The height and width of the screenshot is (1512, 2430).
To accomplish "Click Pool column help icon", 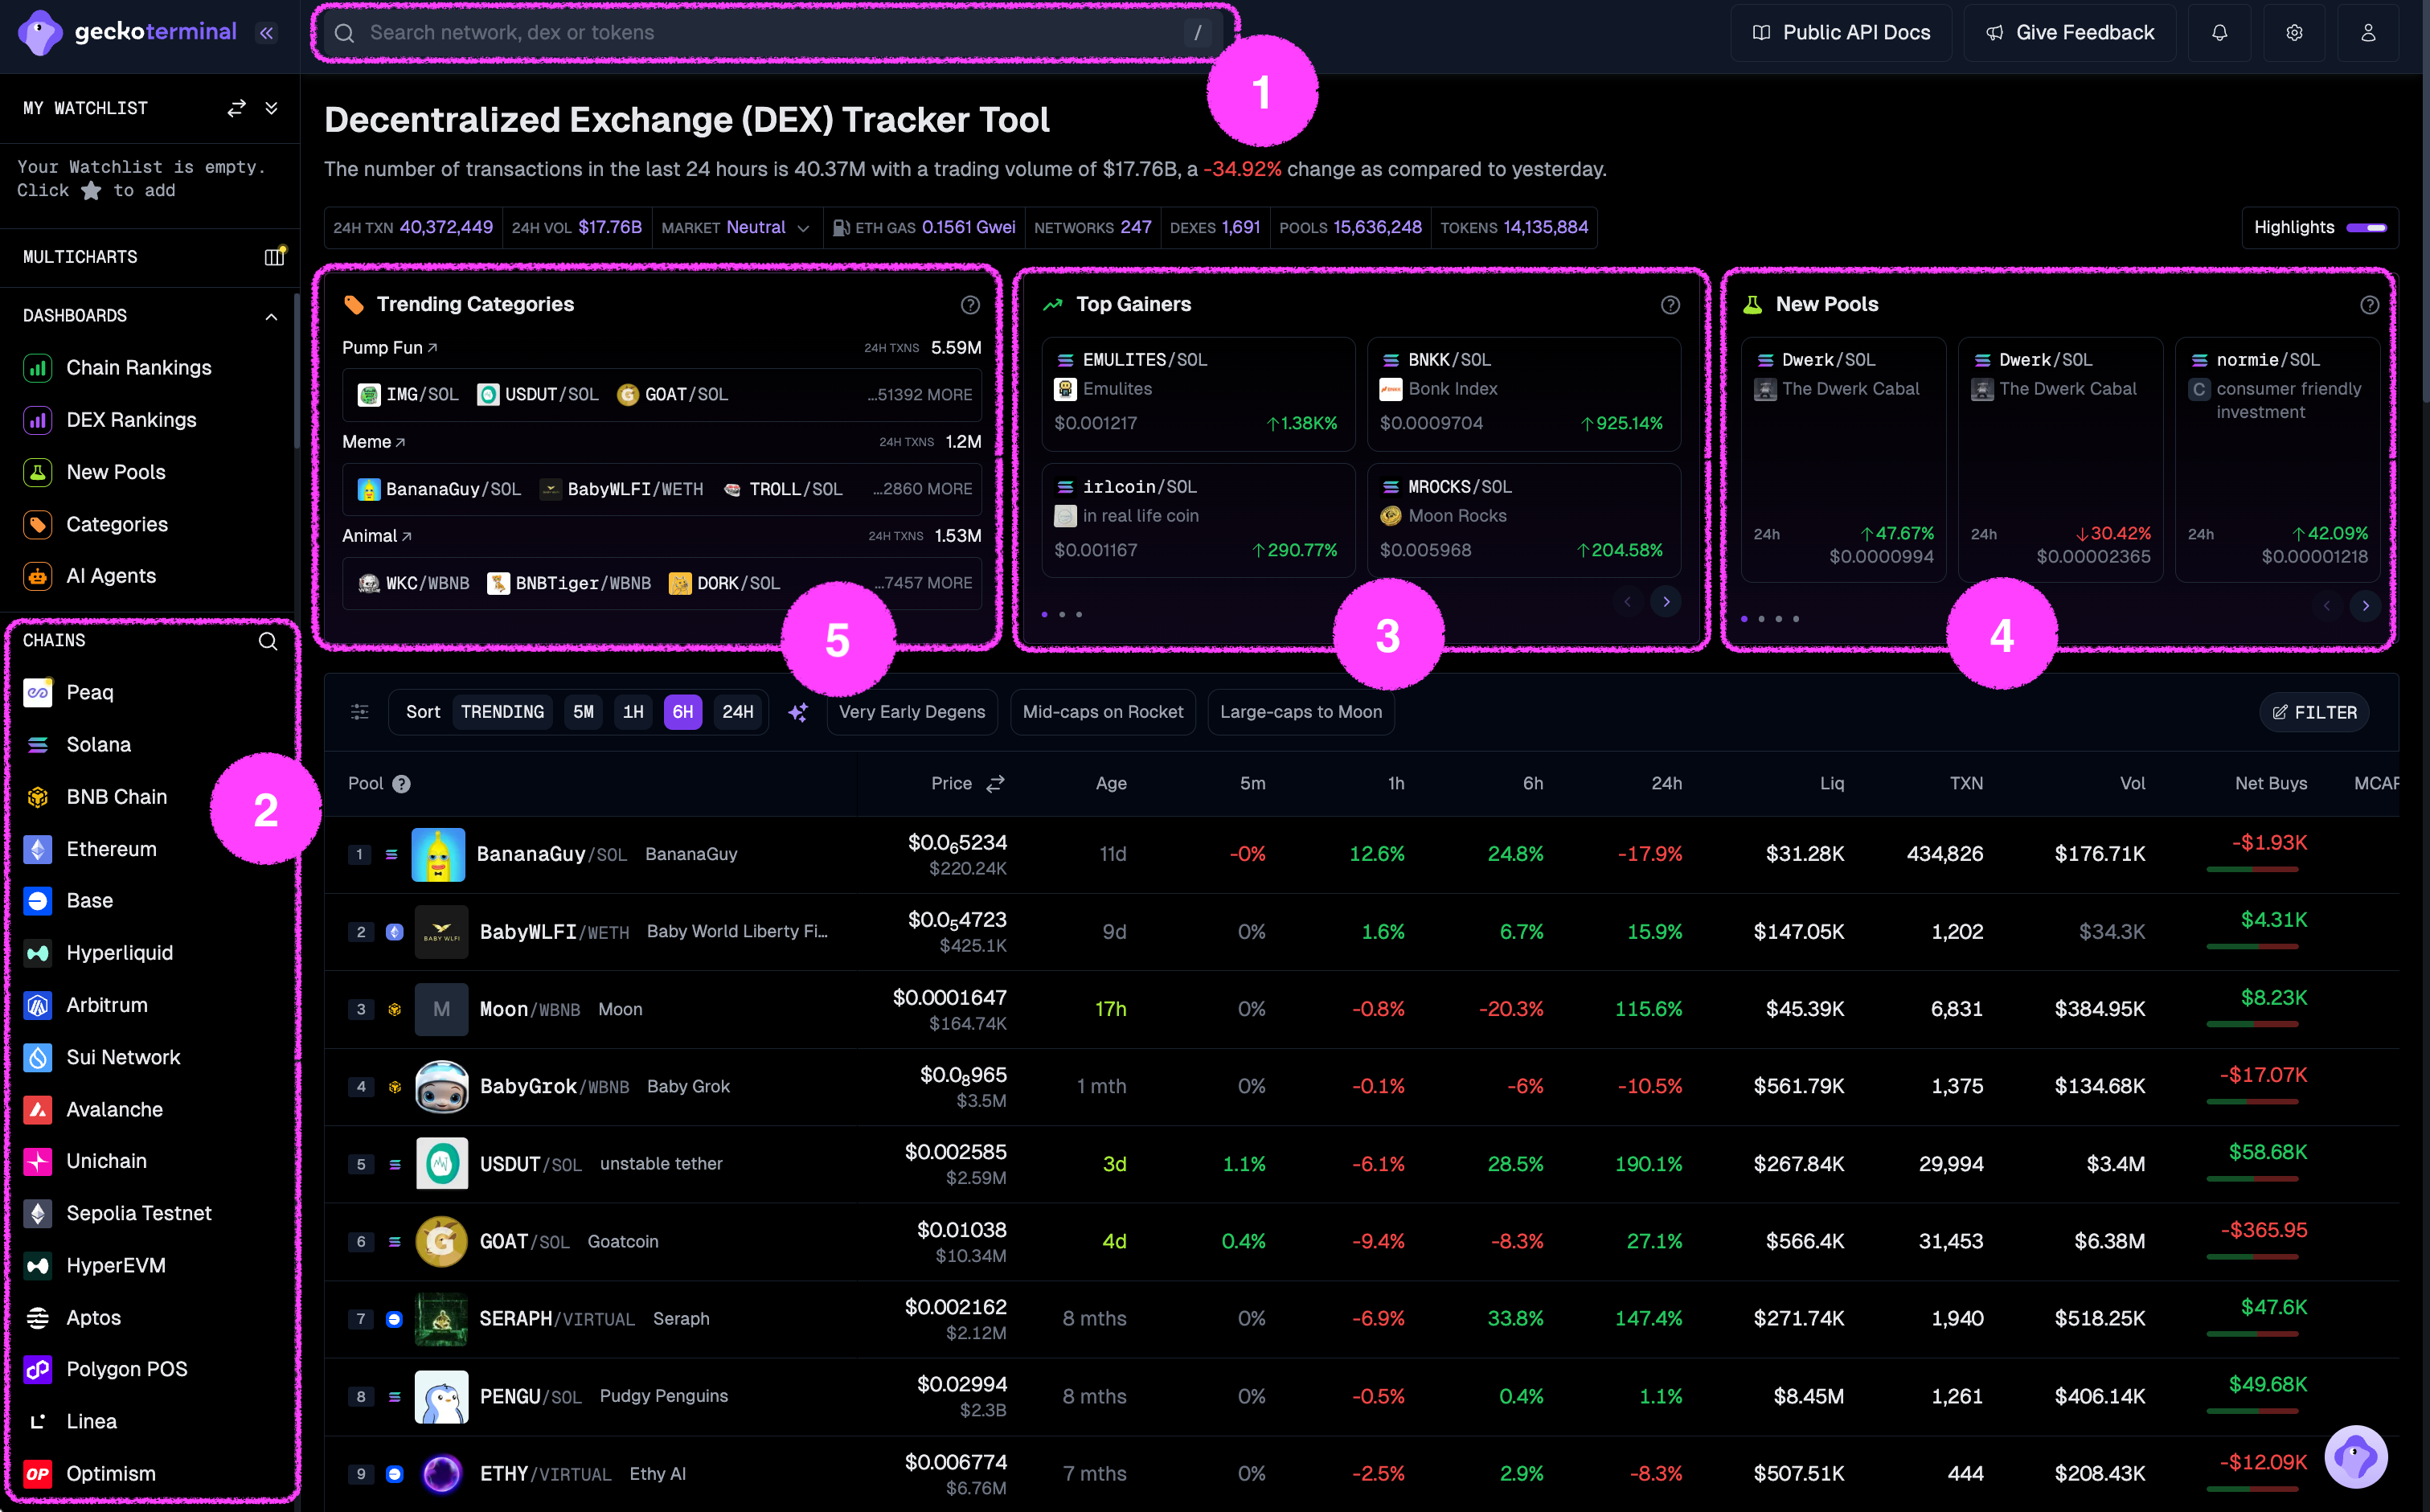I will 401,784.
